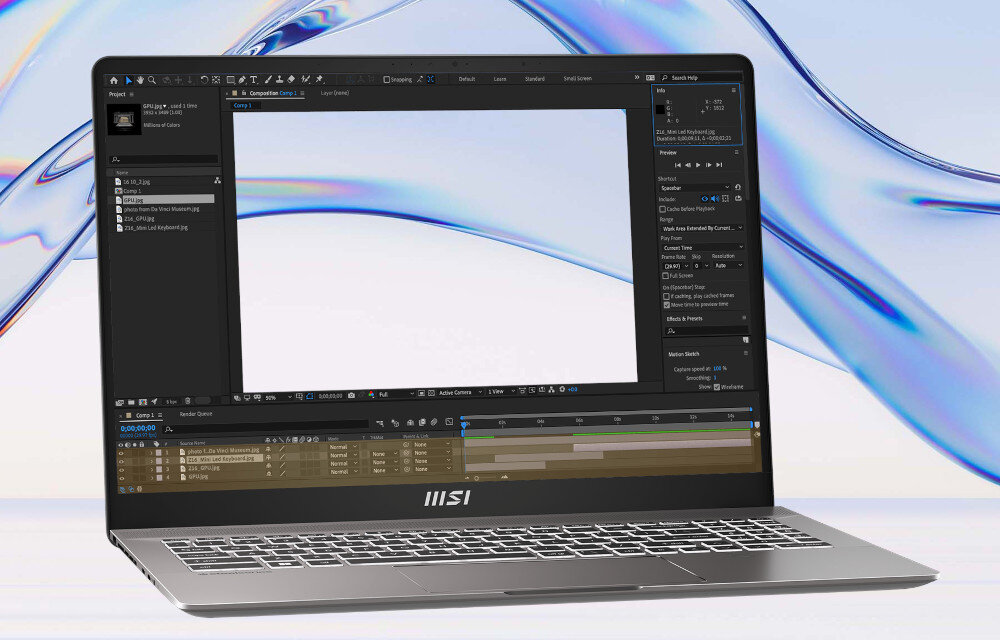1000x640 pixels.
Task: Open the Normal blend mode dropdown
Action: [340, 447]
